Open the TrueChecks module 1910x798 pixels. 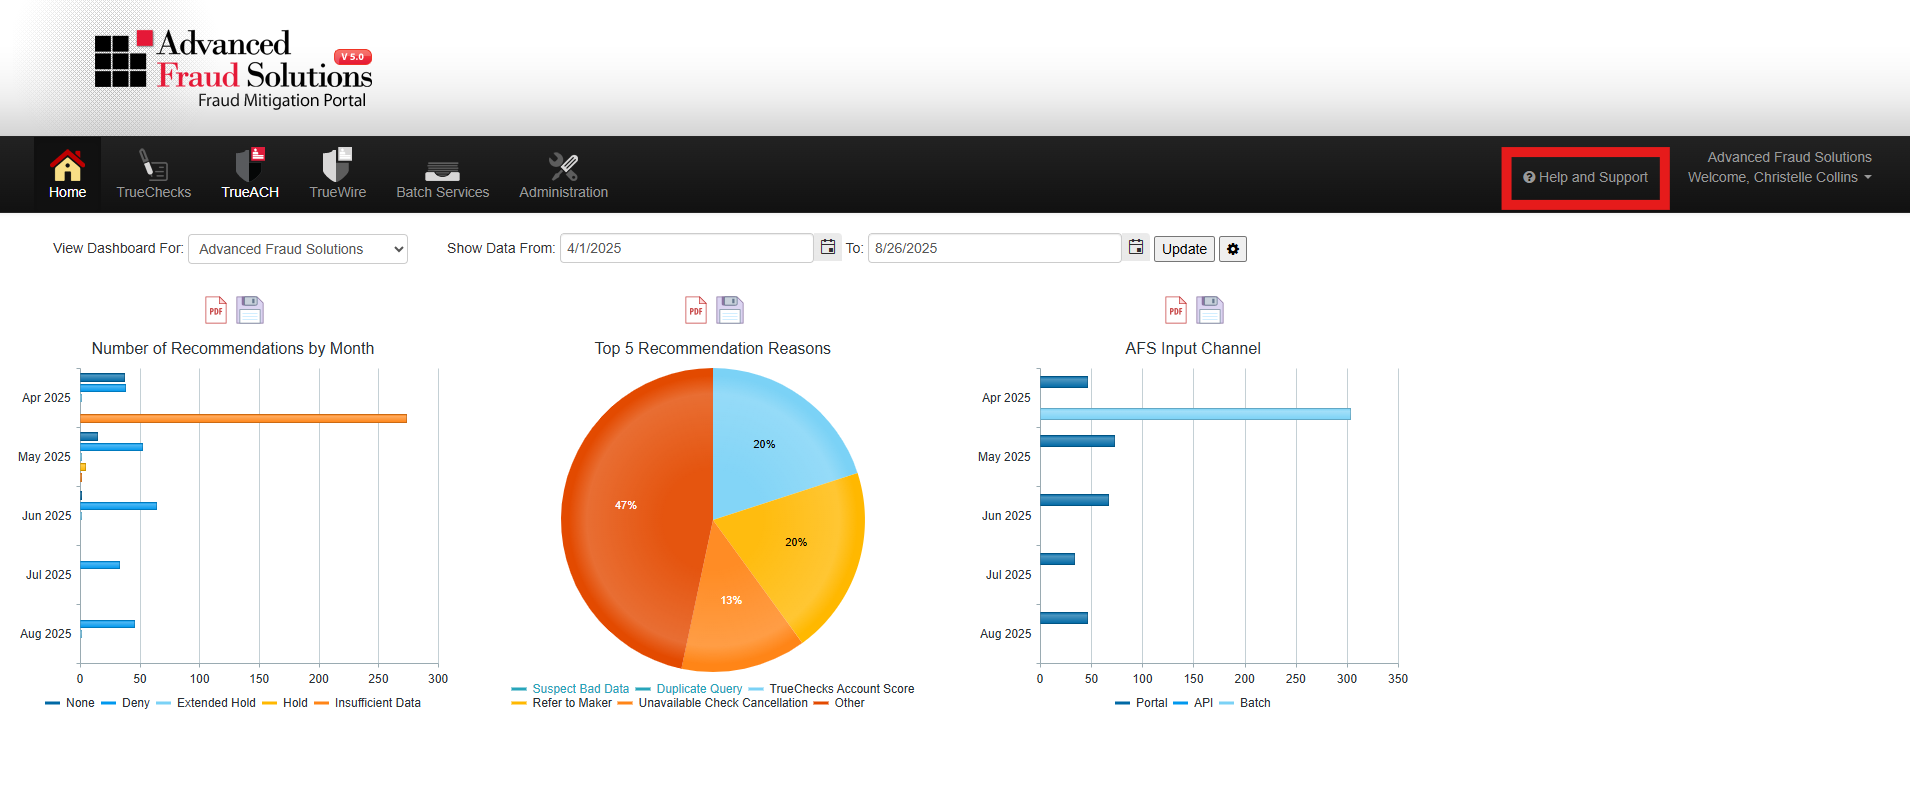[153, 174]
